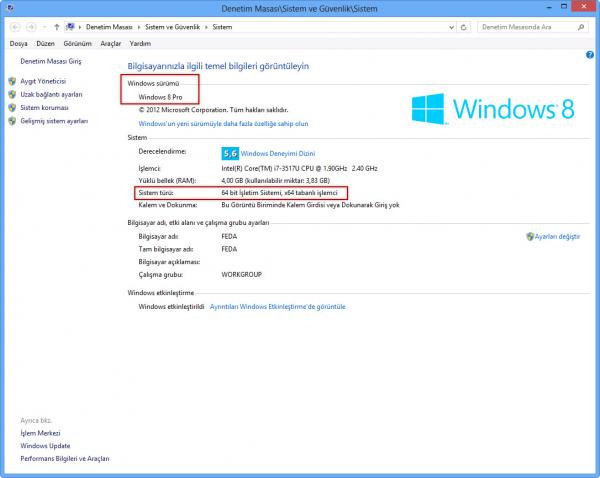The image size is (600, 478).
Task: Open 'Performans Bilgileri ve Araçları' link
Action: point(65,458)
